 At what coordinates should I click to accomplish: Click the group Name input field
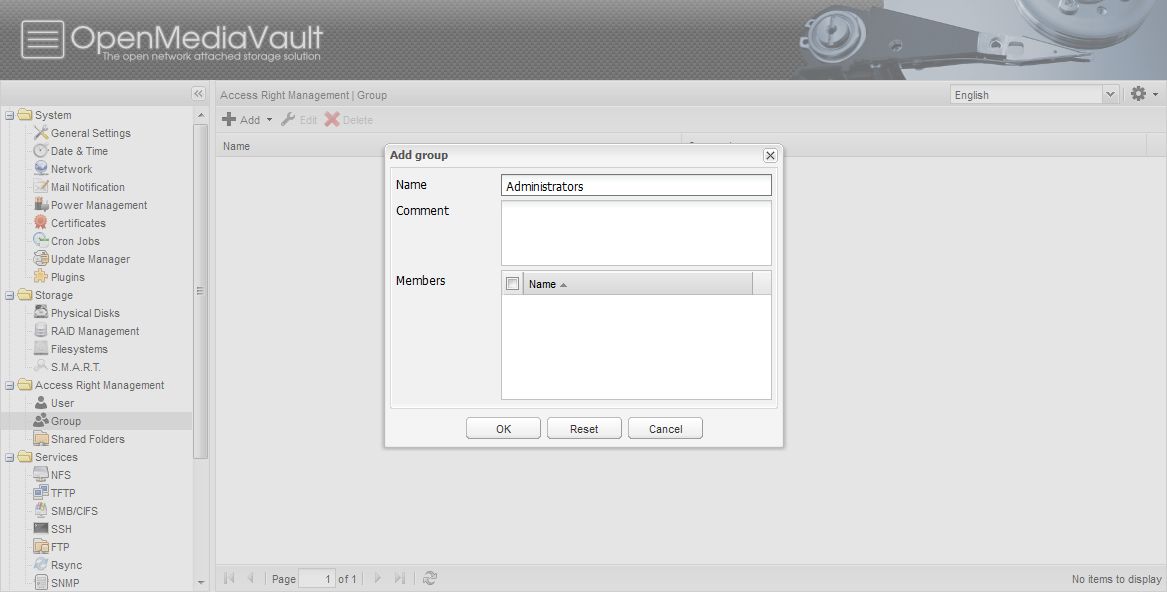point(636,185)
